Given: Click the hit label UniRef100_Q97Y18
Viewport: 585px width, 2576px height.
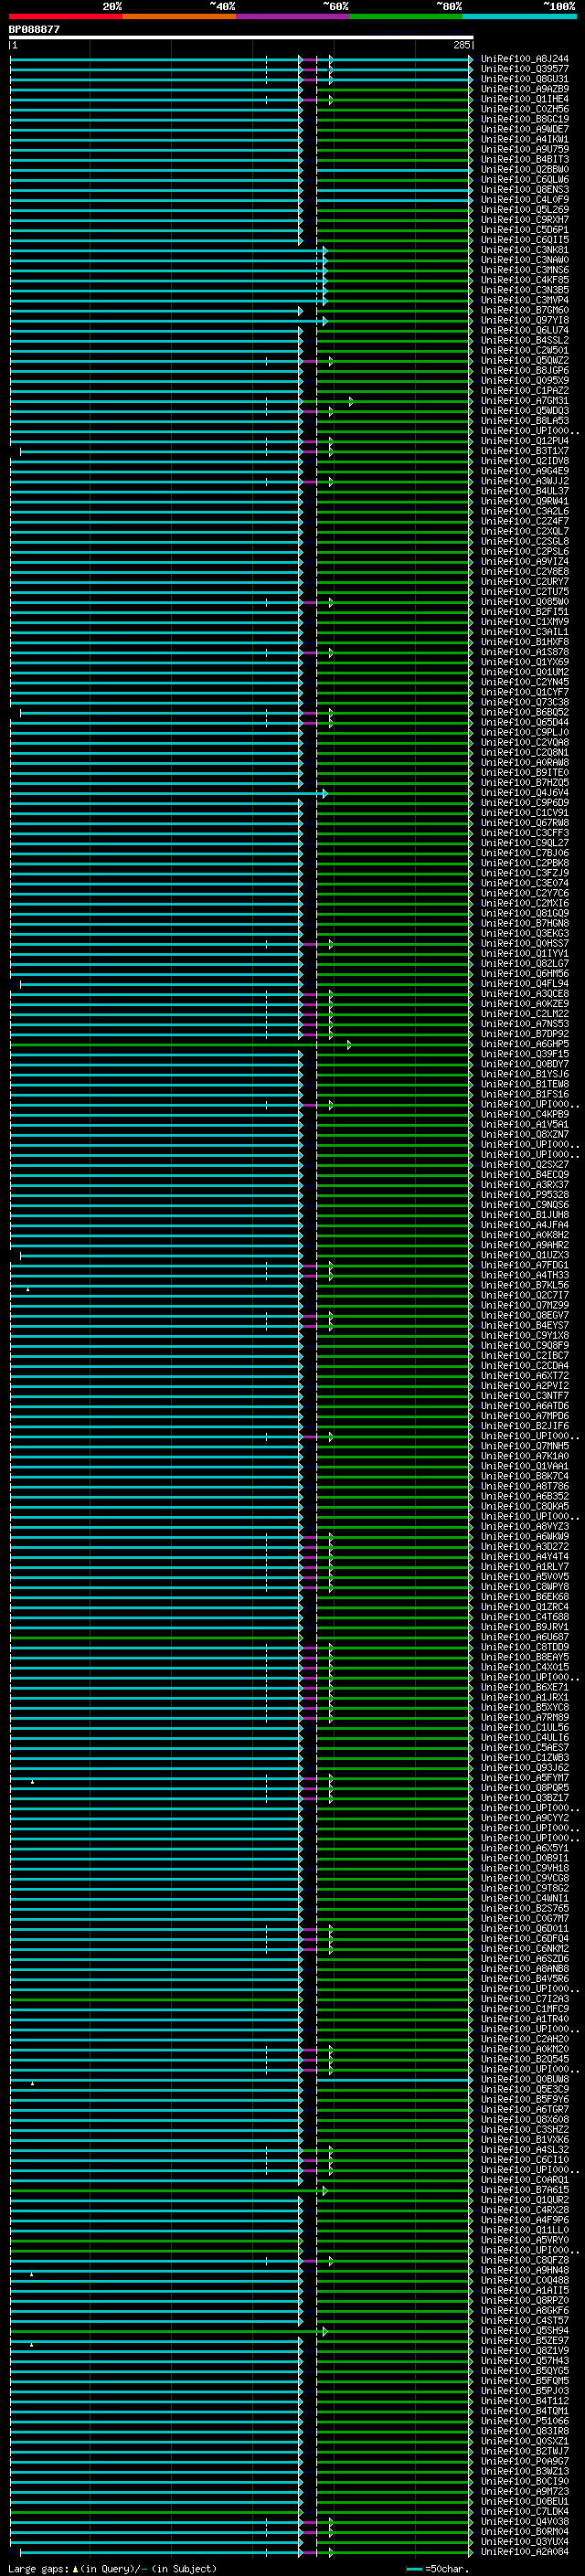Looking at the screenshot, I should click(x=525, y=320).
